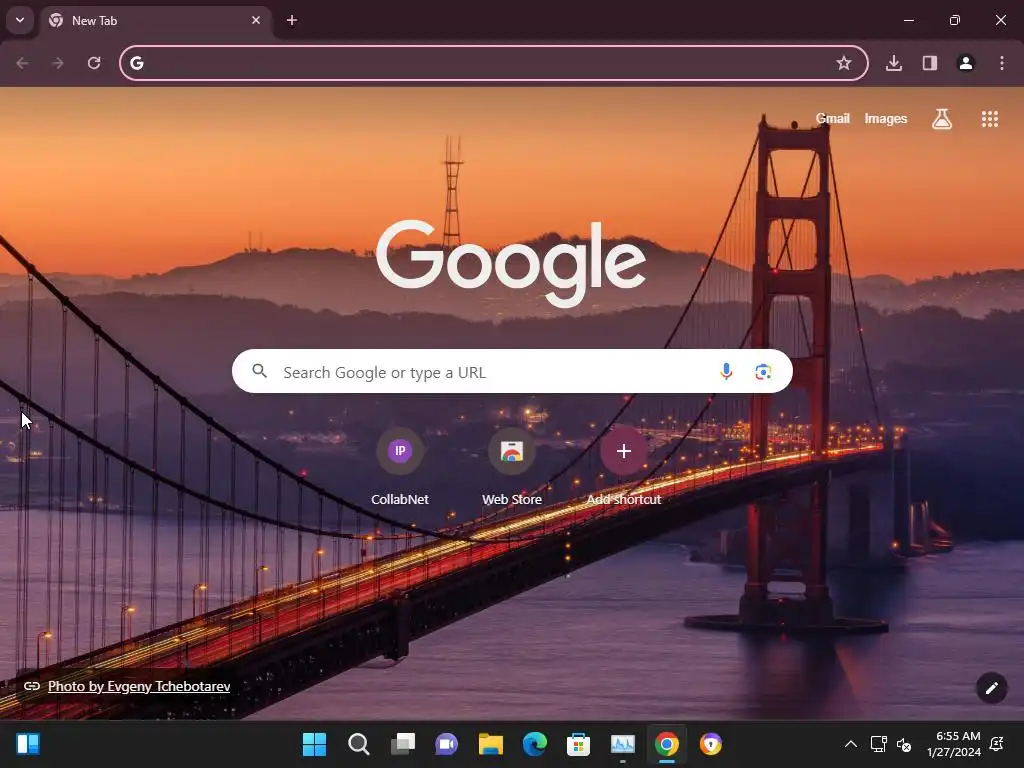Image resolution: width=1024 pixels, height=768 pixels.
Task: Click the Google logo
Action: 511,263
